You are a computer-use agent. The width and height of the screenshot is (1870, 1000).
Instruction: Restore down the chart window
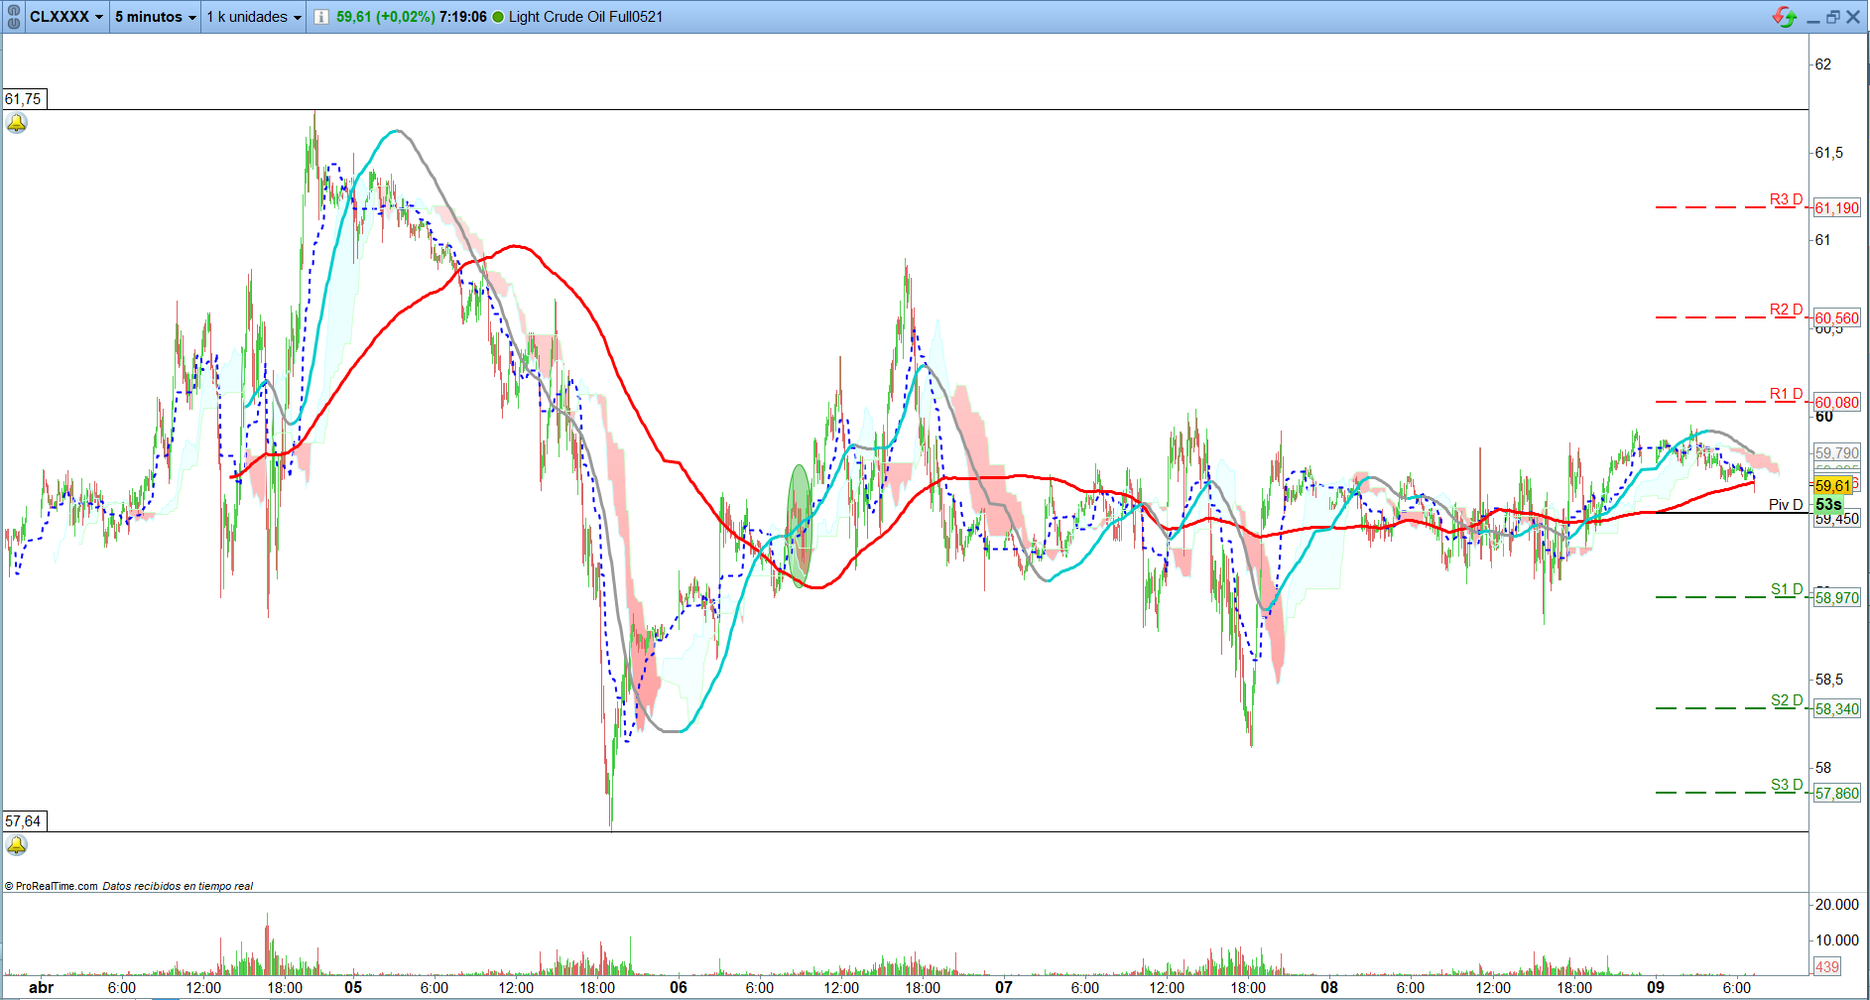pyautogui.click(x=1833, y=17)
